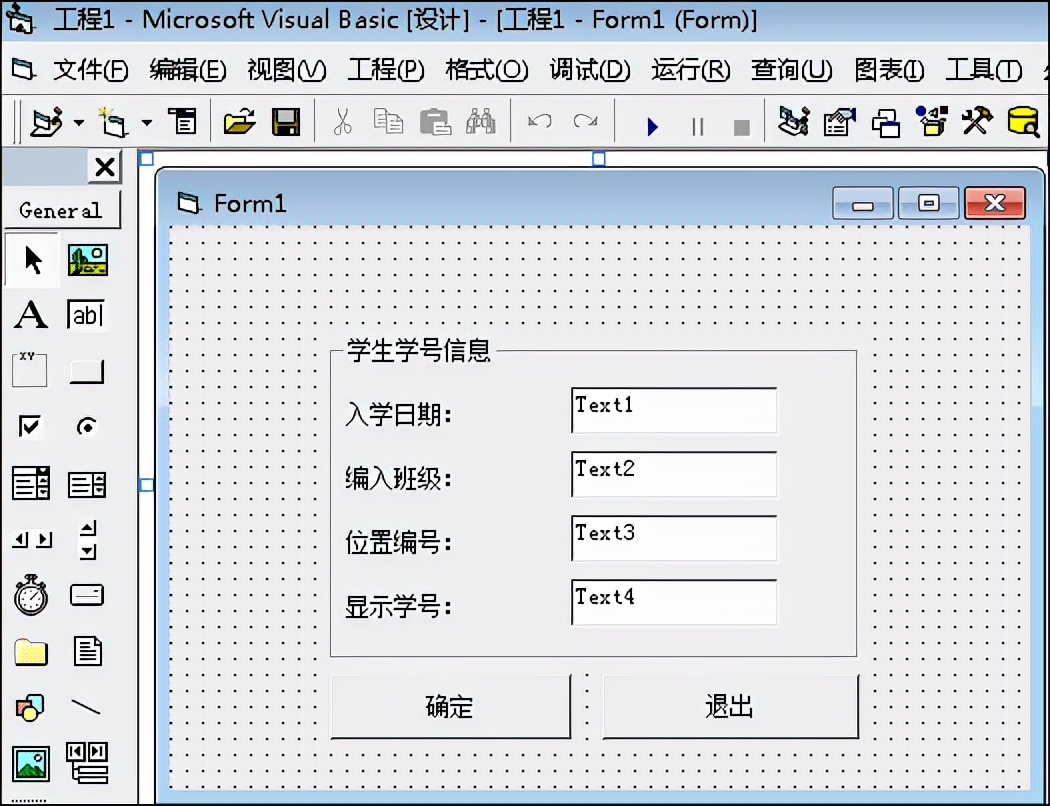Select the Shape control in the toolbox
This screenshot has height=806, width=1050.
(x=30, y=705)
